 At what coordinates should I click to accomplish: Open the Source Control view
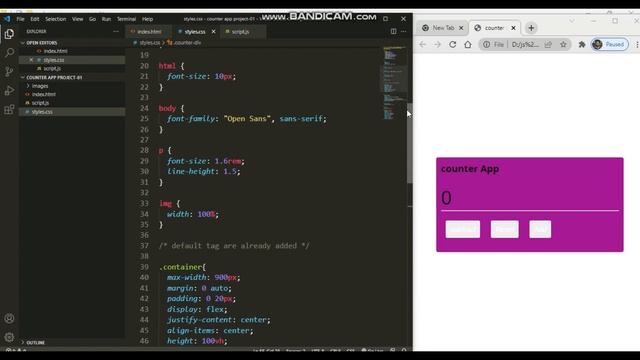tap(9, 71)
